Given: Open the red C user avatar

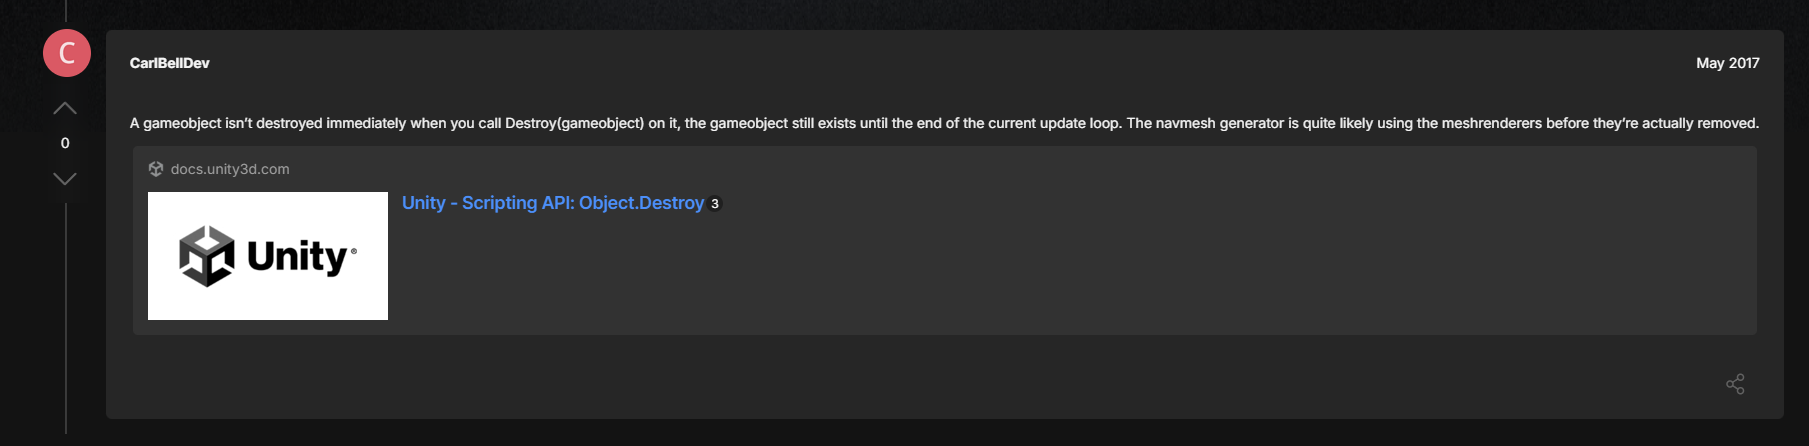Looking at the screenshot, I should pyautogui.click(x=67, y=53).
